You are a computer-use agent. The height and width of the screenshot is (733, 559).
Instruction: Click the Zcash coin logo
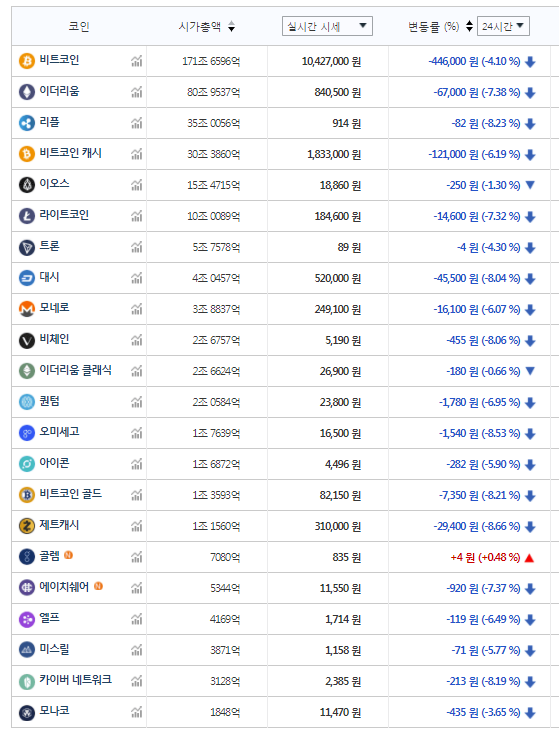click(x=27, y=526)
